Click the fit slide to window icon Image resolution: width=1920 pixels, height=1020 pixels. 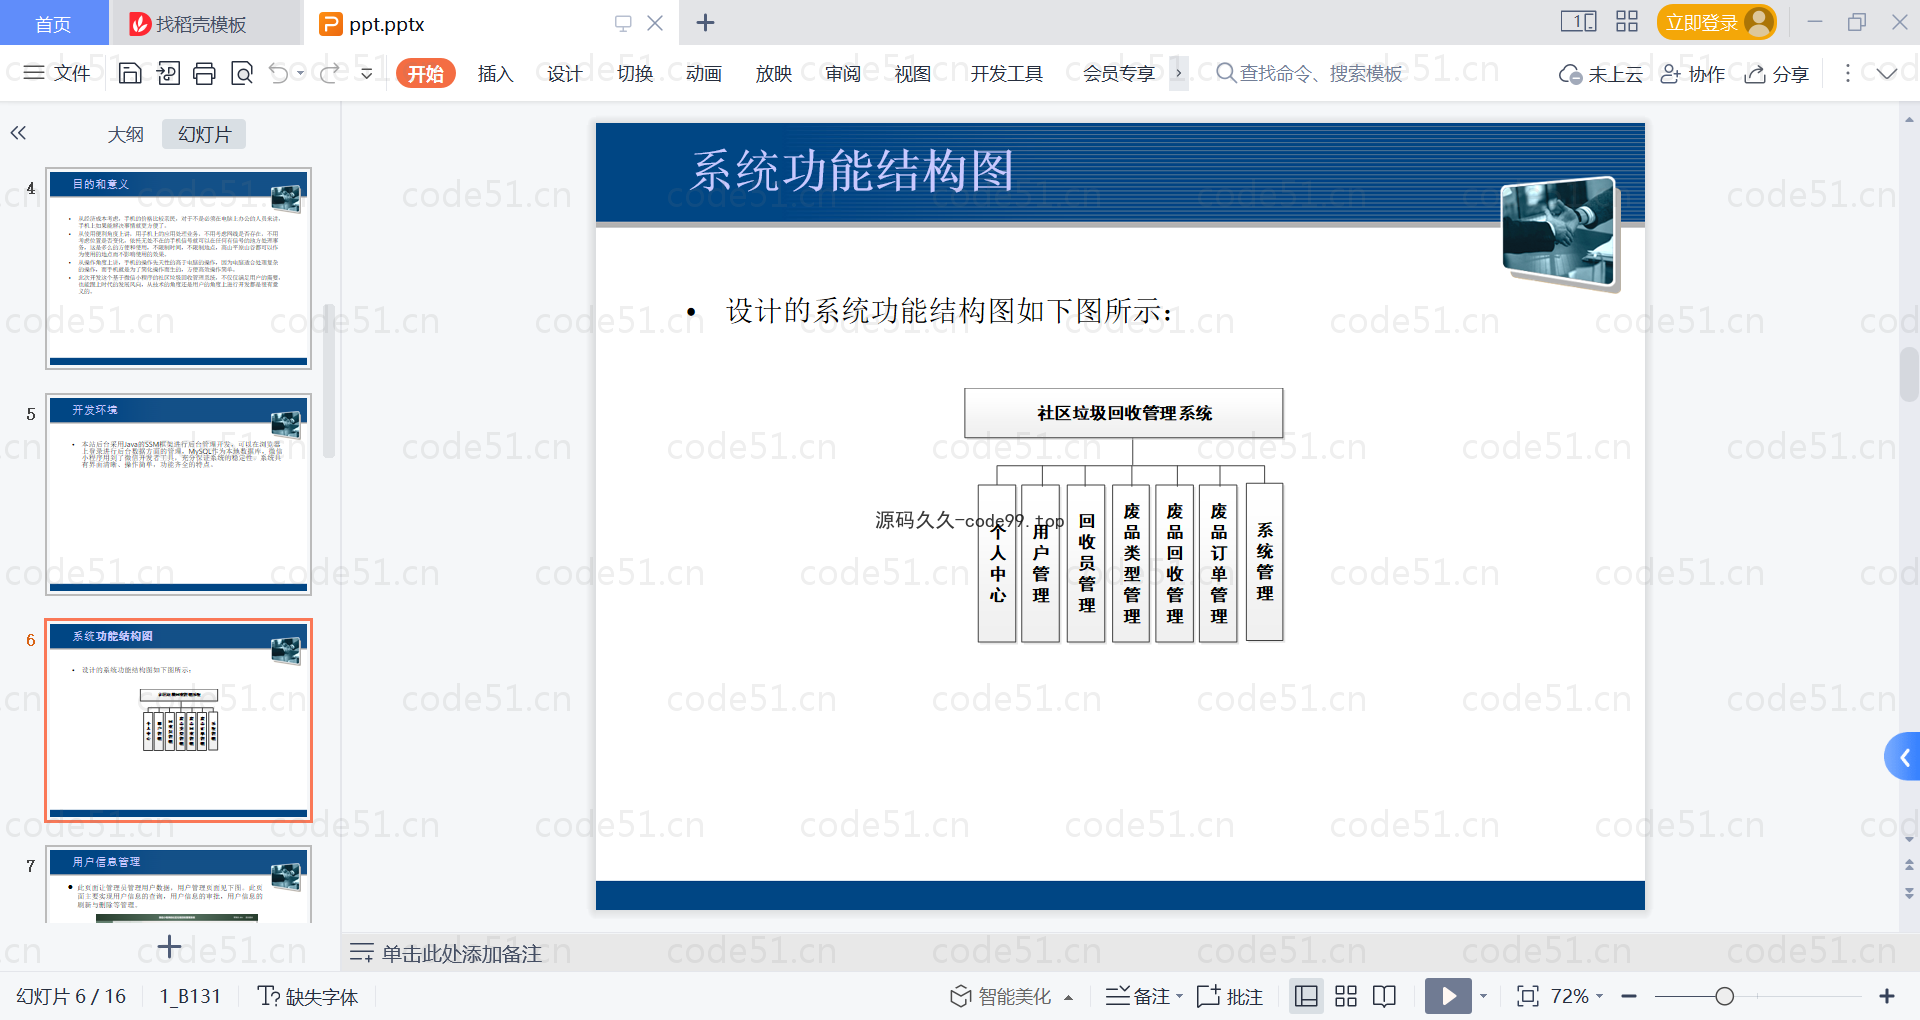pos(1528,996)
